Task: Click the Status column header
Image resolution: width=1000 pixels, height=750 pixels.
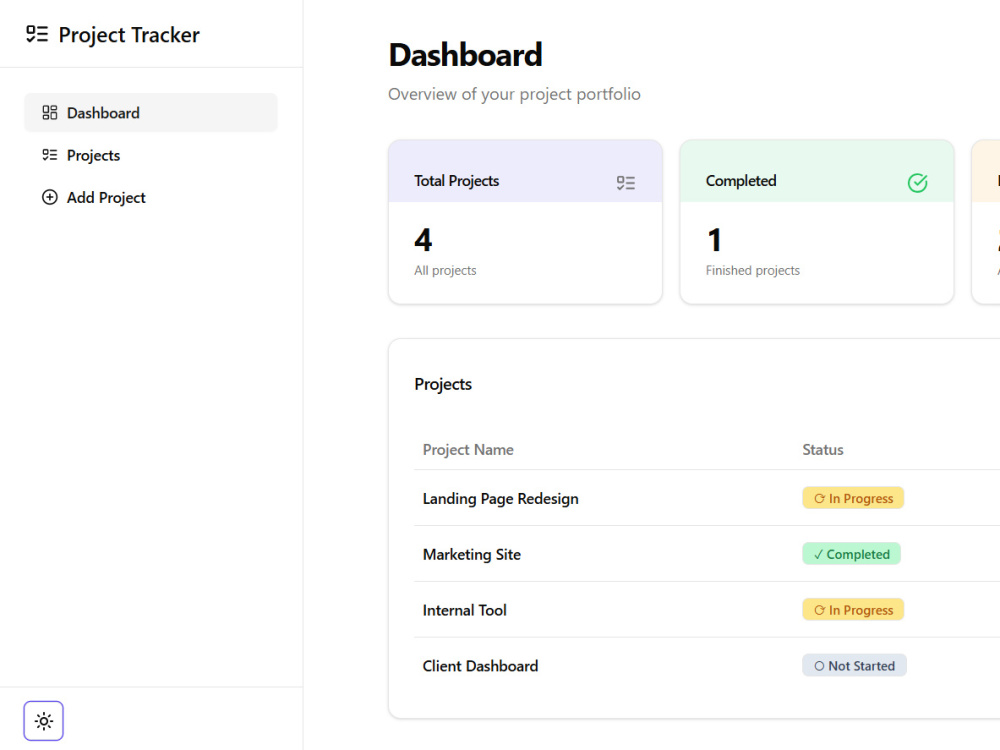Action: (x=823, y=450)
